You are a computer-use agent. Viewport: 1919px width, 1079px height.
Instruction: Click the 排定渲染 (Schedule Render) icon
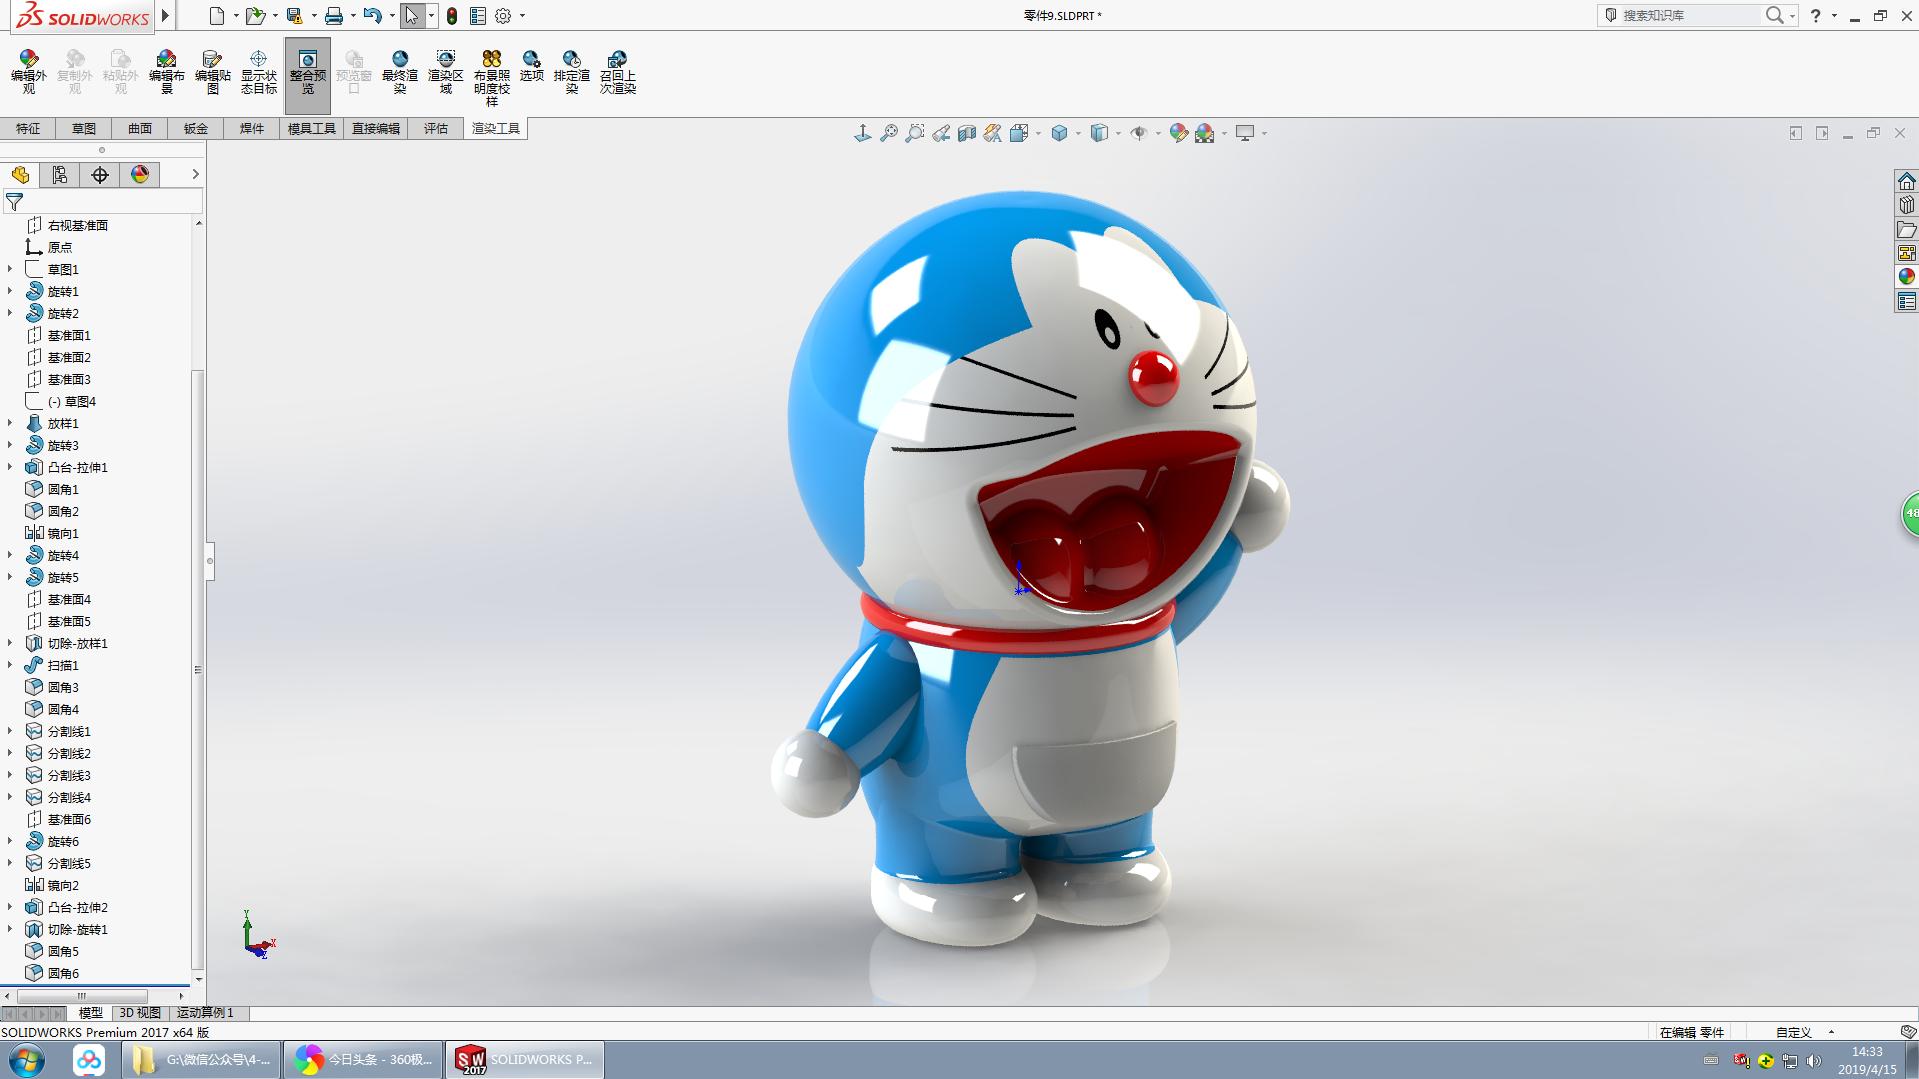coord(571,70)
